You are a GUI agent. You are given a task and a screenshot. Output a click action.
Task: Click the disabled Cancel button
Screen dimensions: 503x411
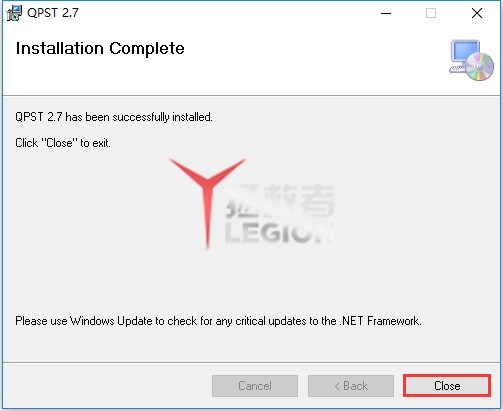[255, 386]
